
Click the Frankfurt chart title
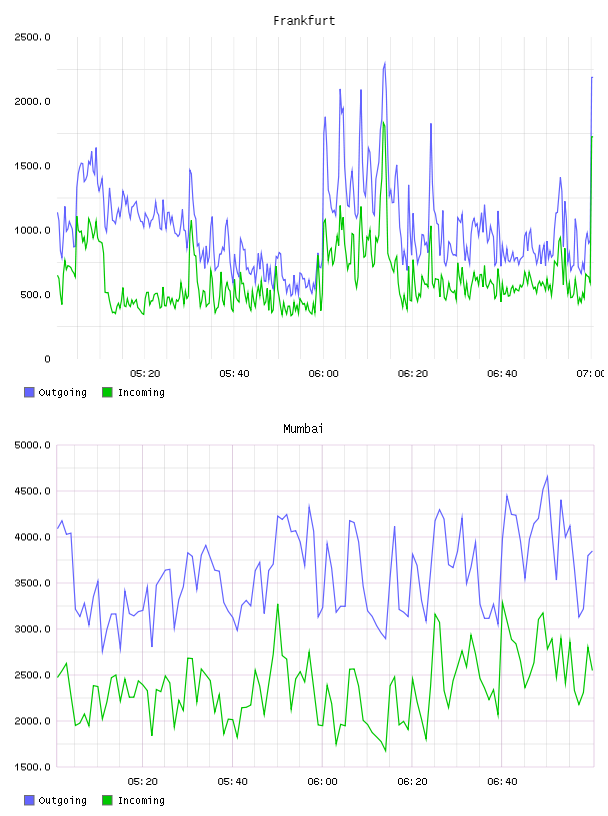pos(304,21)
